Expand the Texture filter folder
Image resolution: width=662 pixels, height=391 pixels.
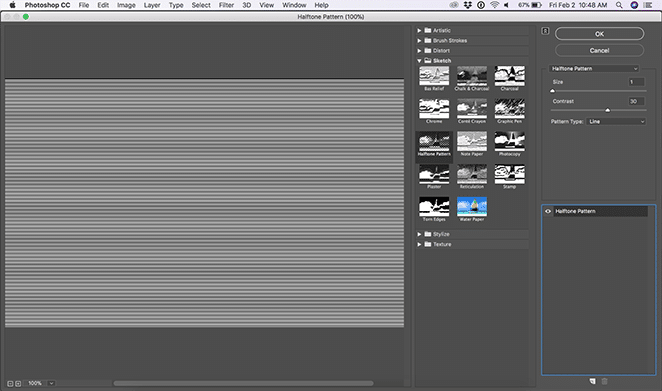click(419, 244)
